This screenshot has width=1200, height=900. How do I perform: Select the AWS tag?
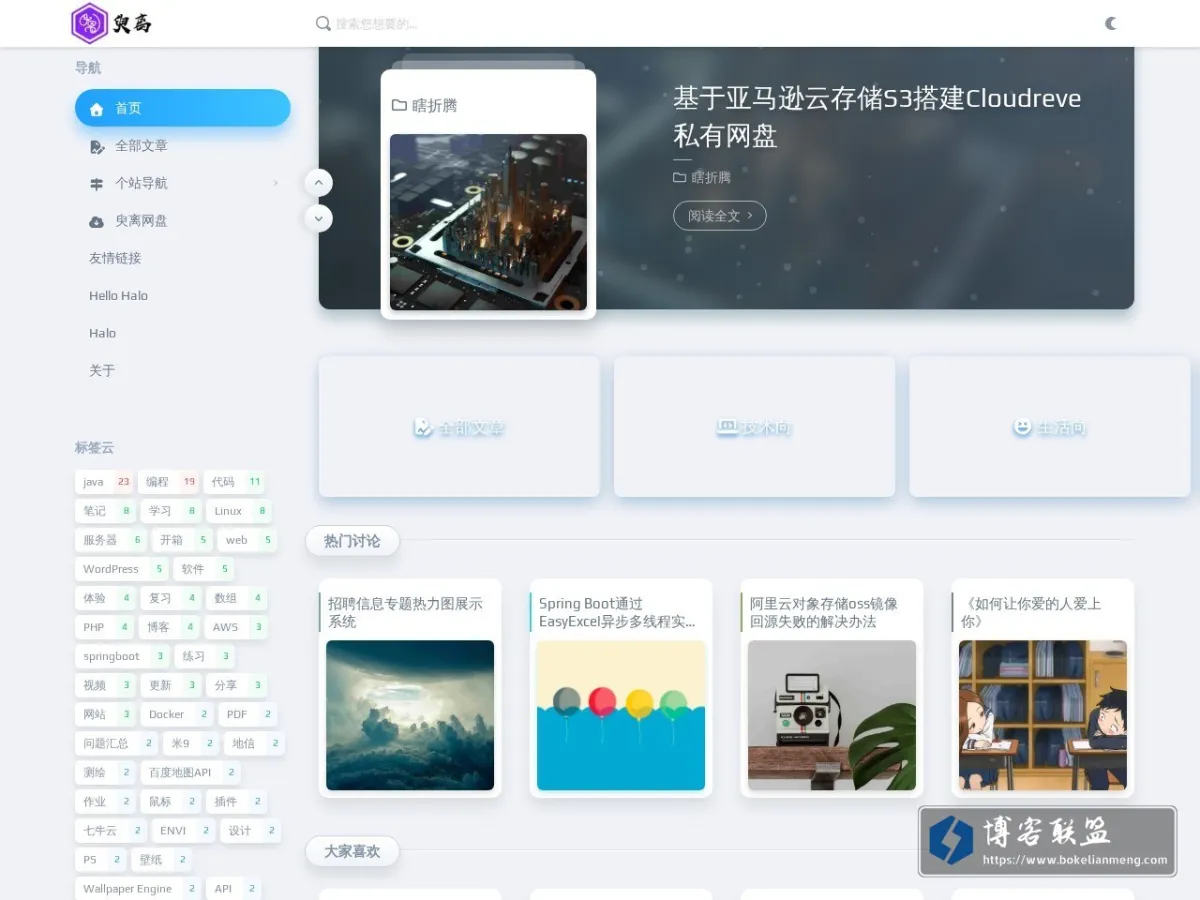[236, 627]
